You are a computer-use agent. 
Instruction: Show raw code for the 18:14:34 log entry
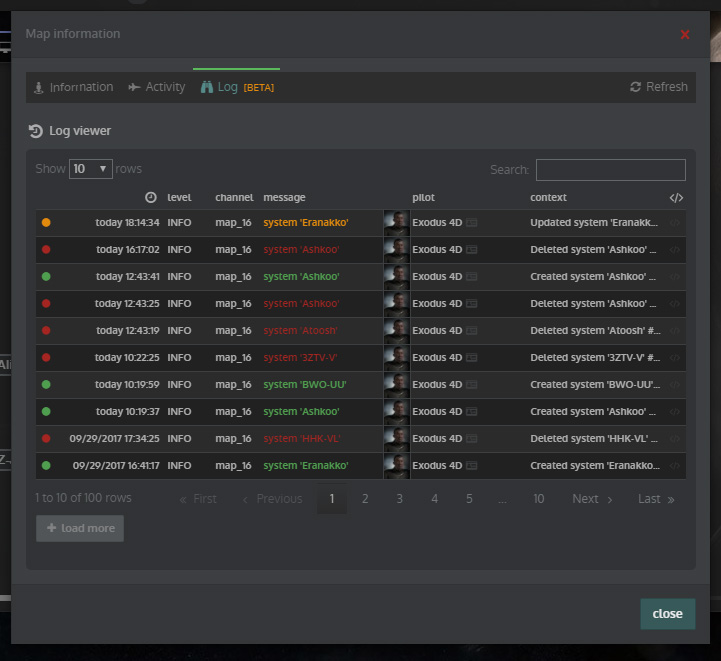(676, 223)
